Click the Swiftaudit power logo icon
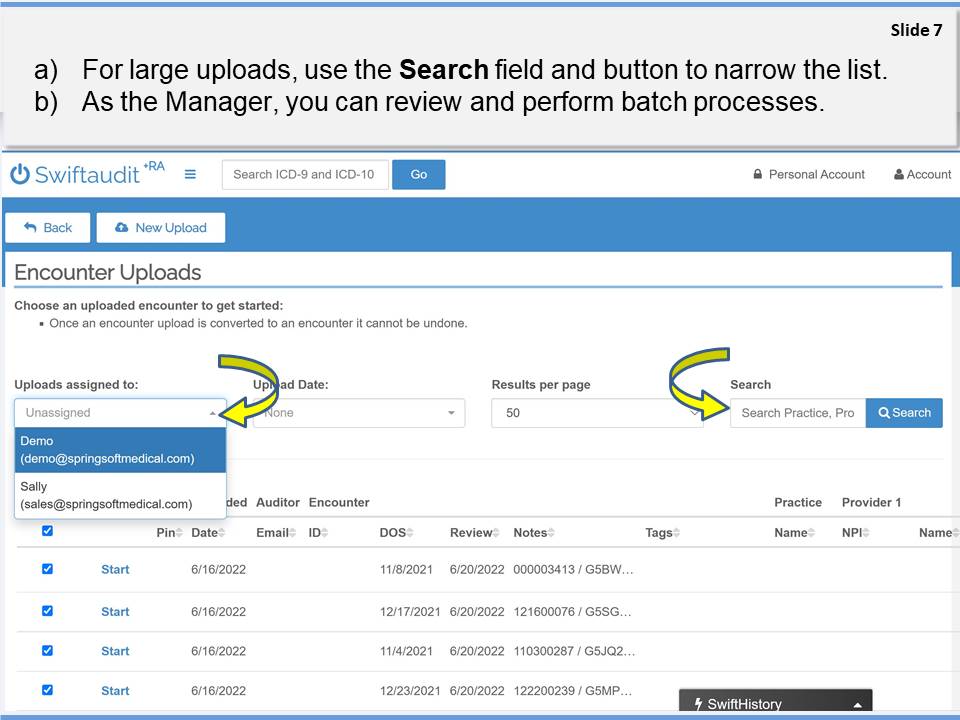The height and width of the screenshot is (720, 960). 20,174
